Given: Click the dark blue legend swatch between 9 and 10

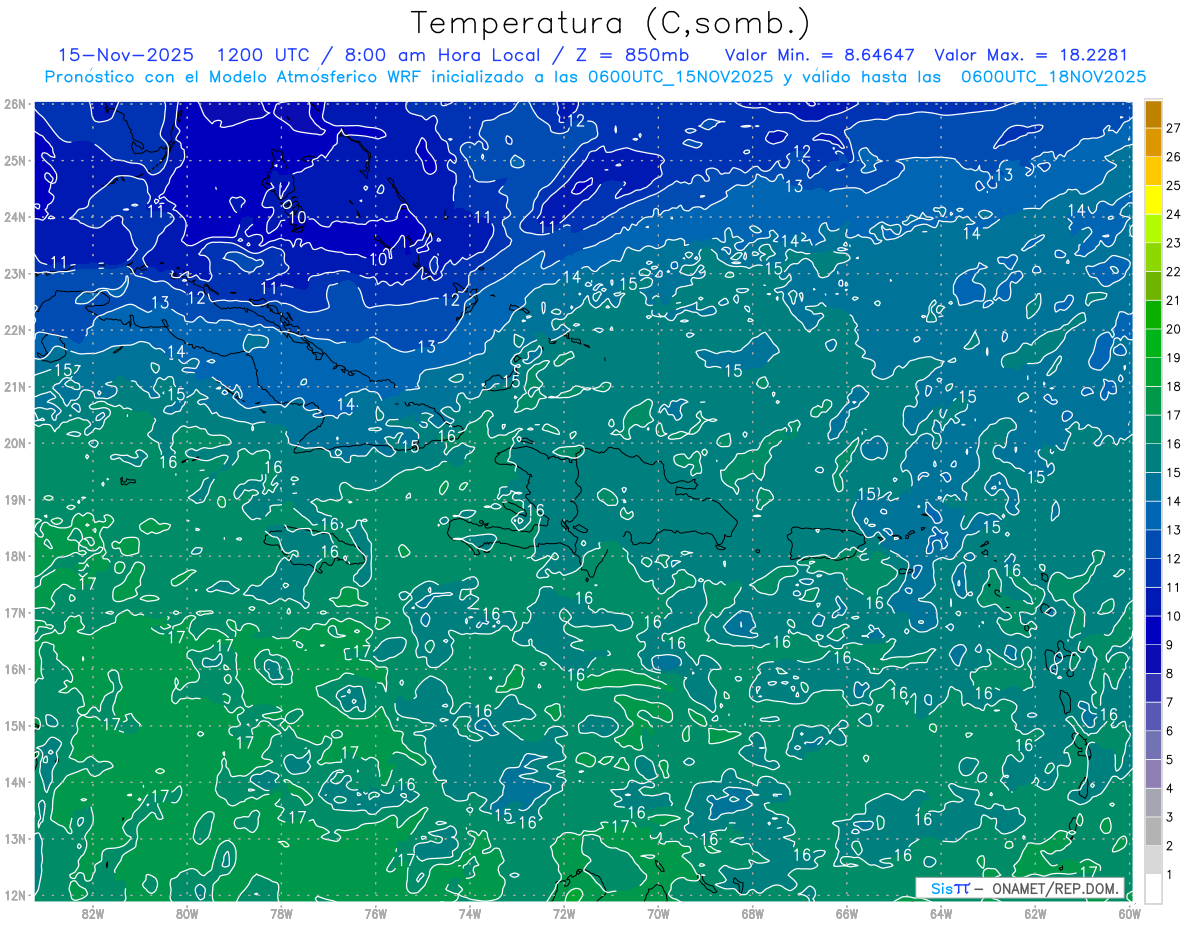Looking at the screenshot, I should coord(1154,630).
